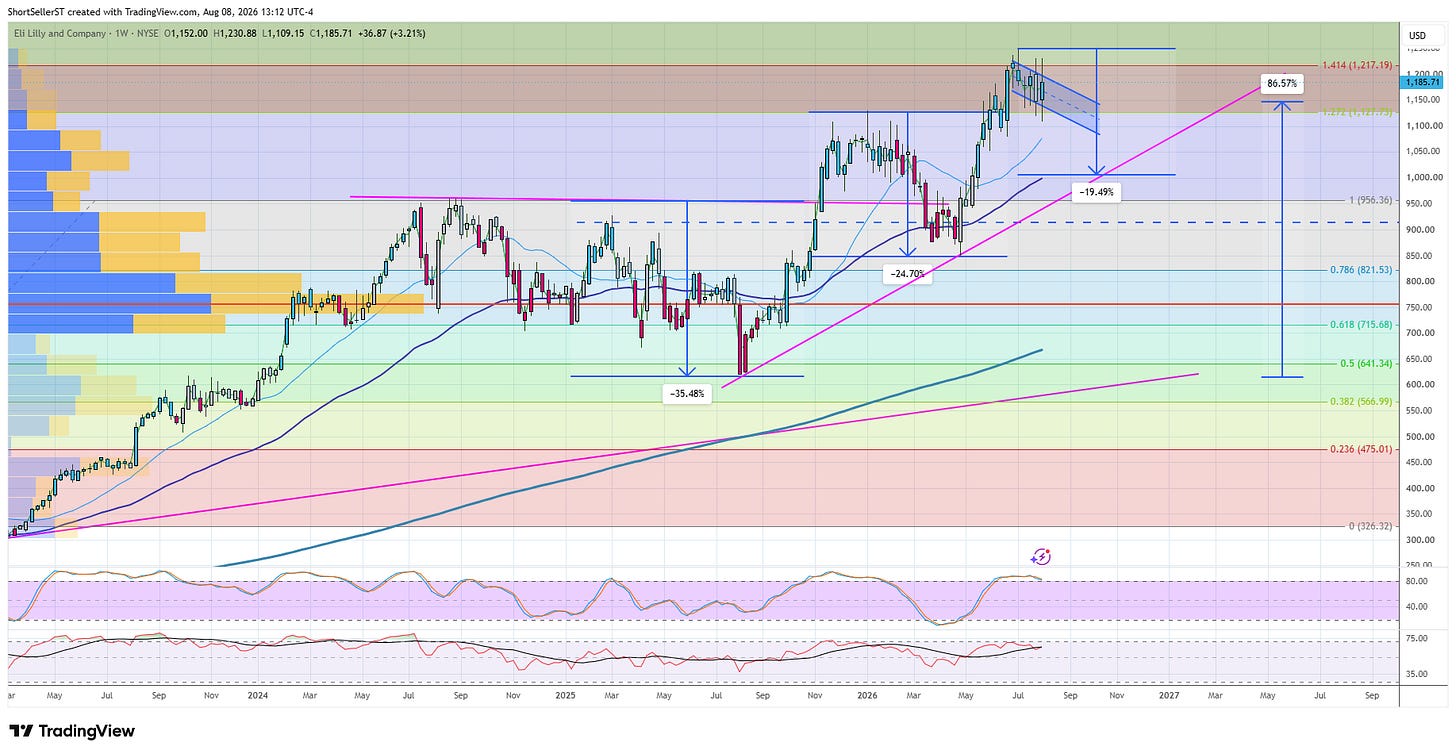Click the low value L1,109.15
Image resolution: width=1456 pixels, height=755 pixels.
coord(283,33)
